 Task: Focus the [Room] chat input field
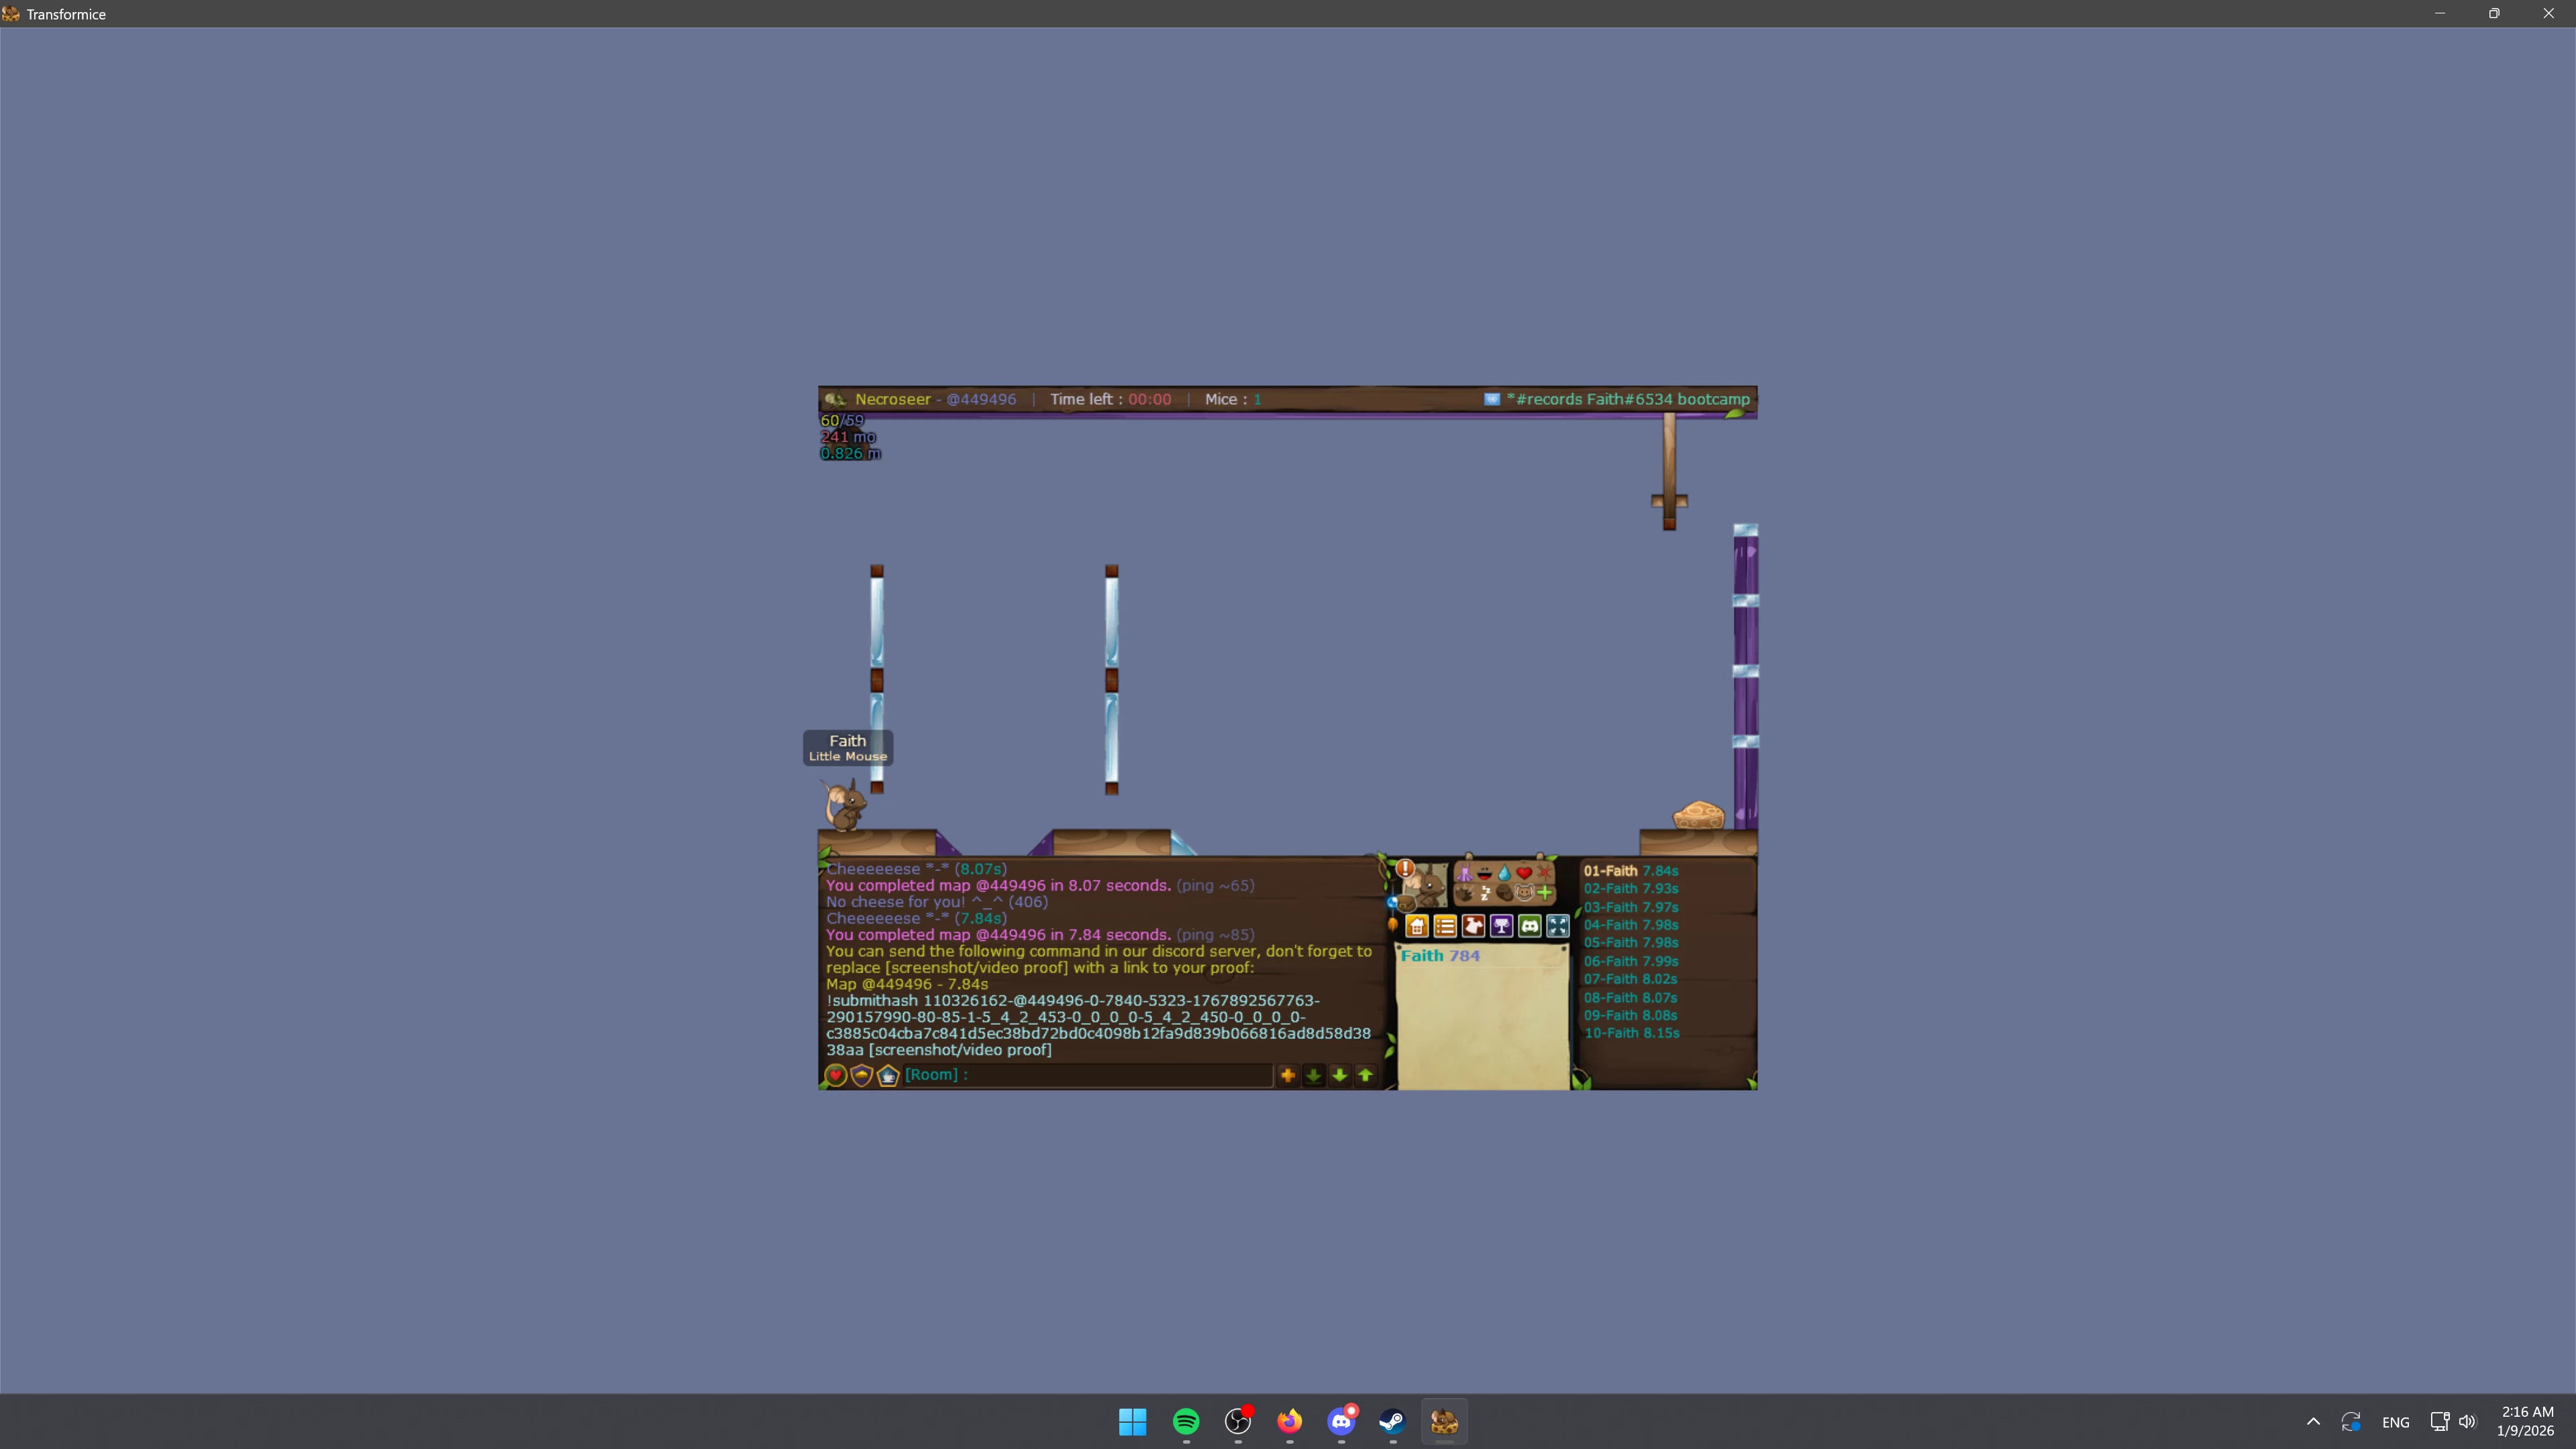(x=1088, y=1075)
